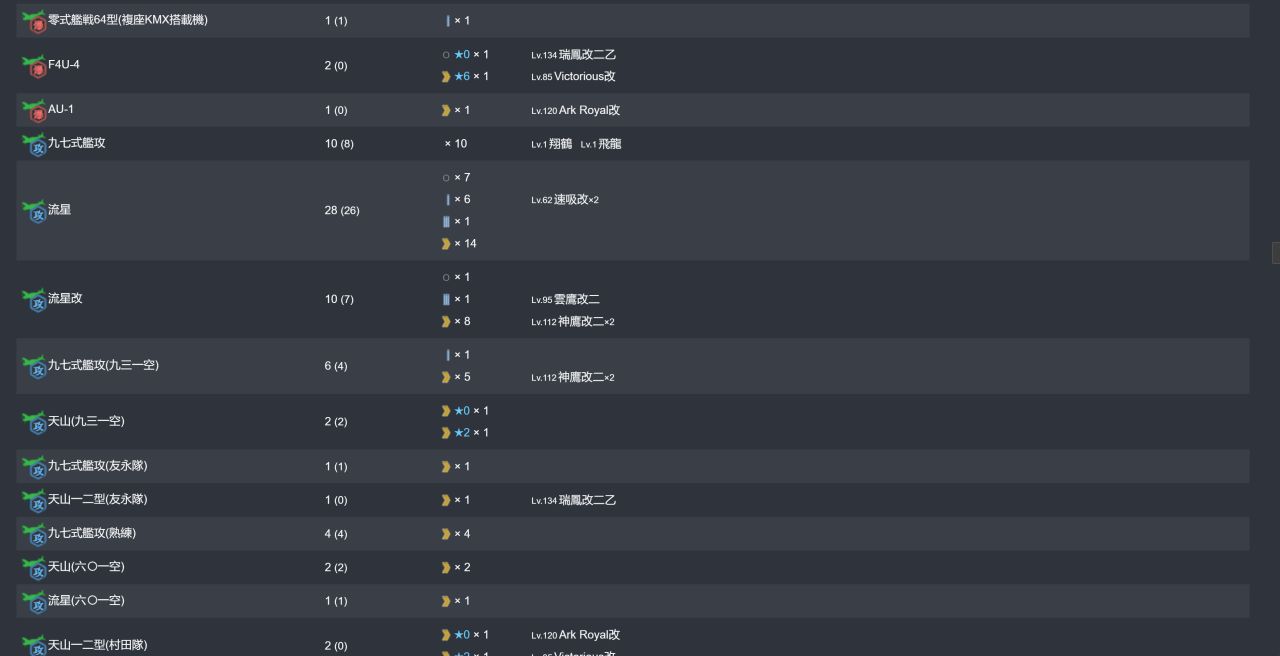1280x656 pixels.
Task: Click the gold chevron proficiency × 14 for 流星
Action: click(459, 244)
